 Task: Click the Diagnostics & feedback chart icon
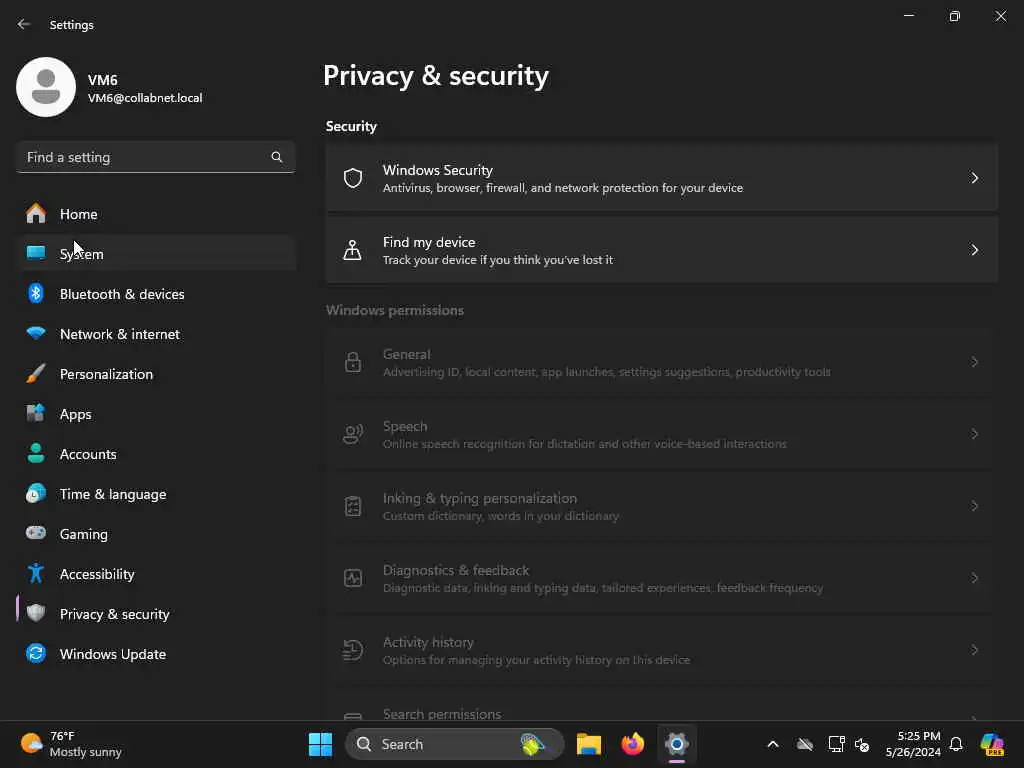(353, 578)
